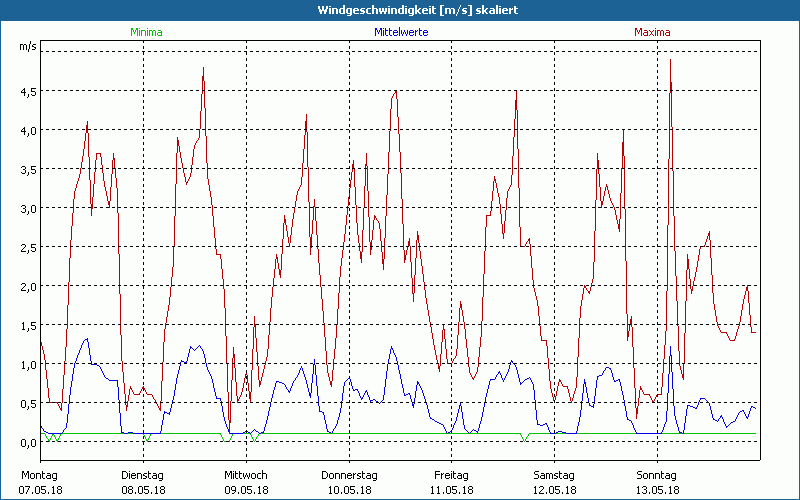Click the 0,0 y-axis tick label
Viewport: 800px width, 500px height.
tap(28, 442)
